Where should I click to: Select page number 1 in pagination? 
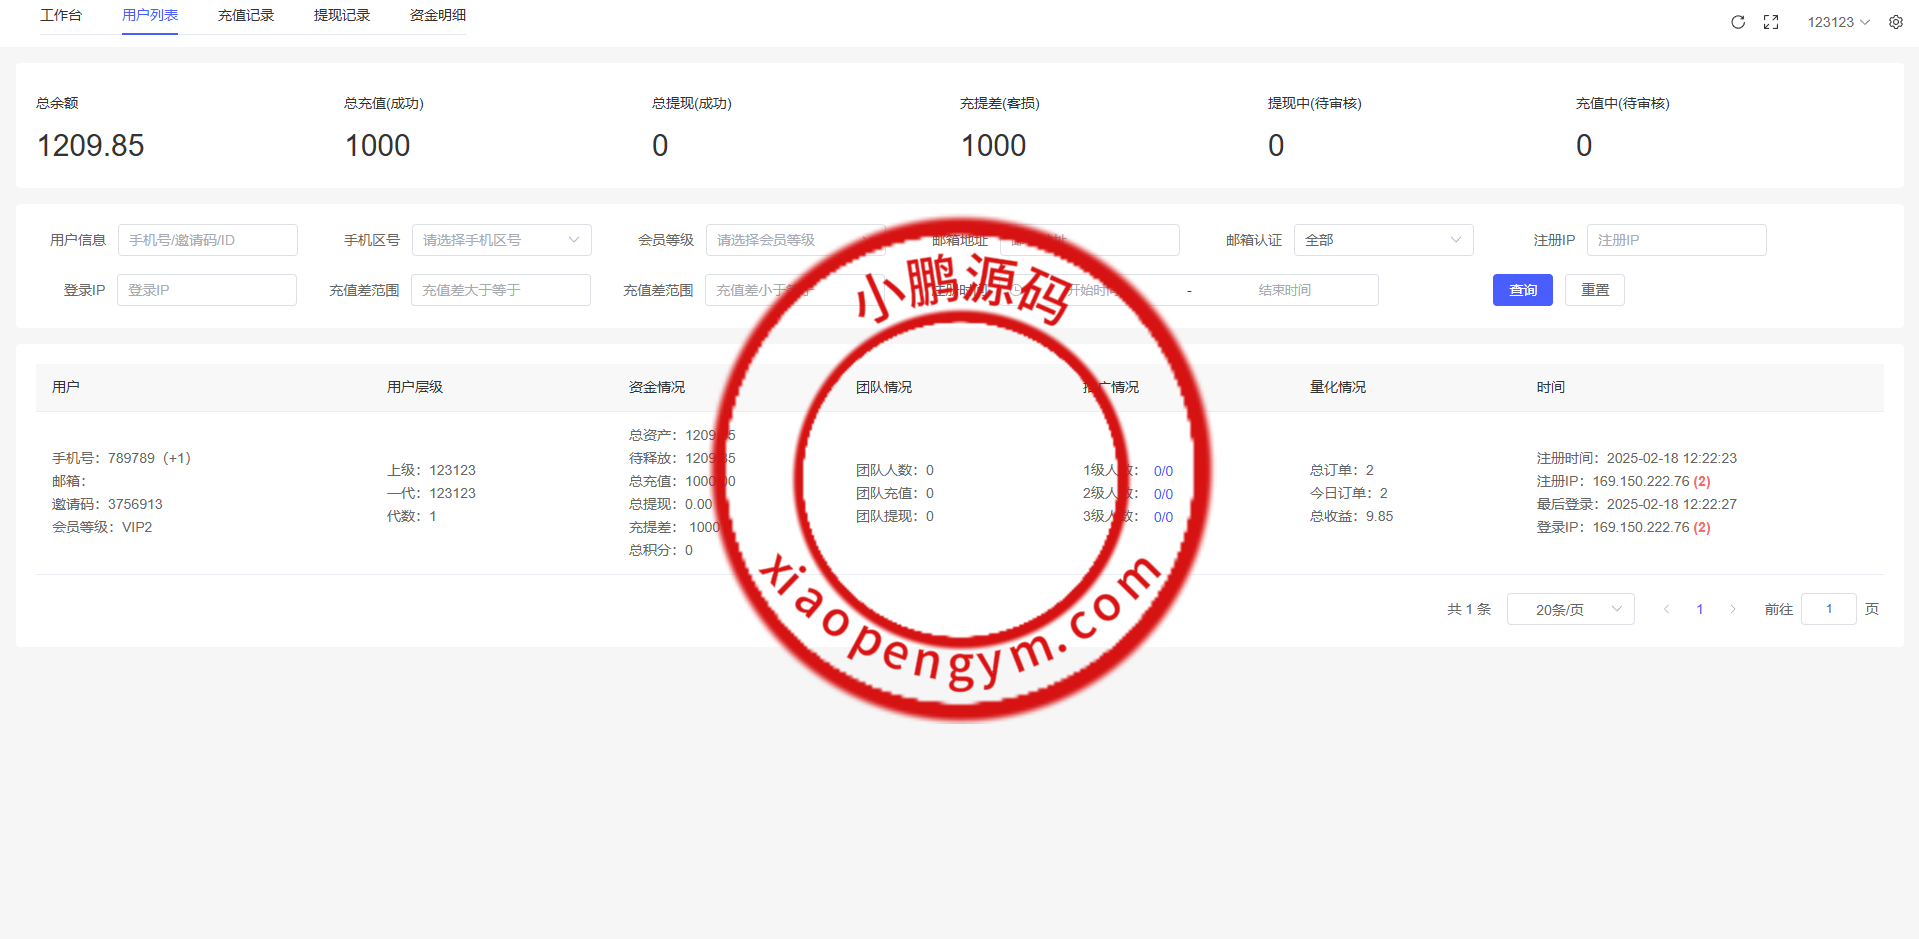point(1700,609)
